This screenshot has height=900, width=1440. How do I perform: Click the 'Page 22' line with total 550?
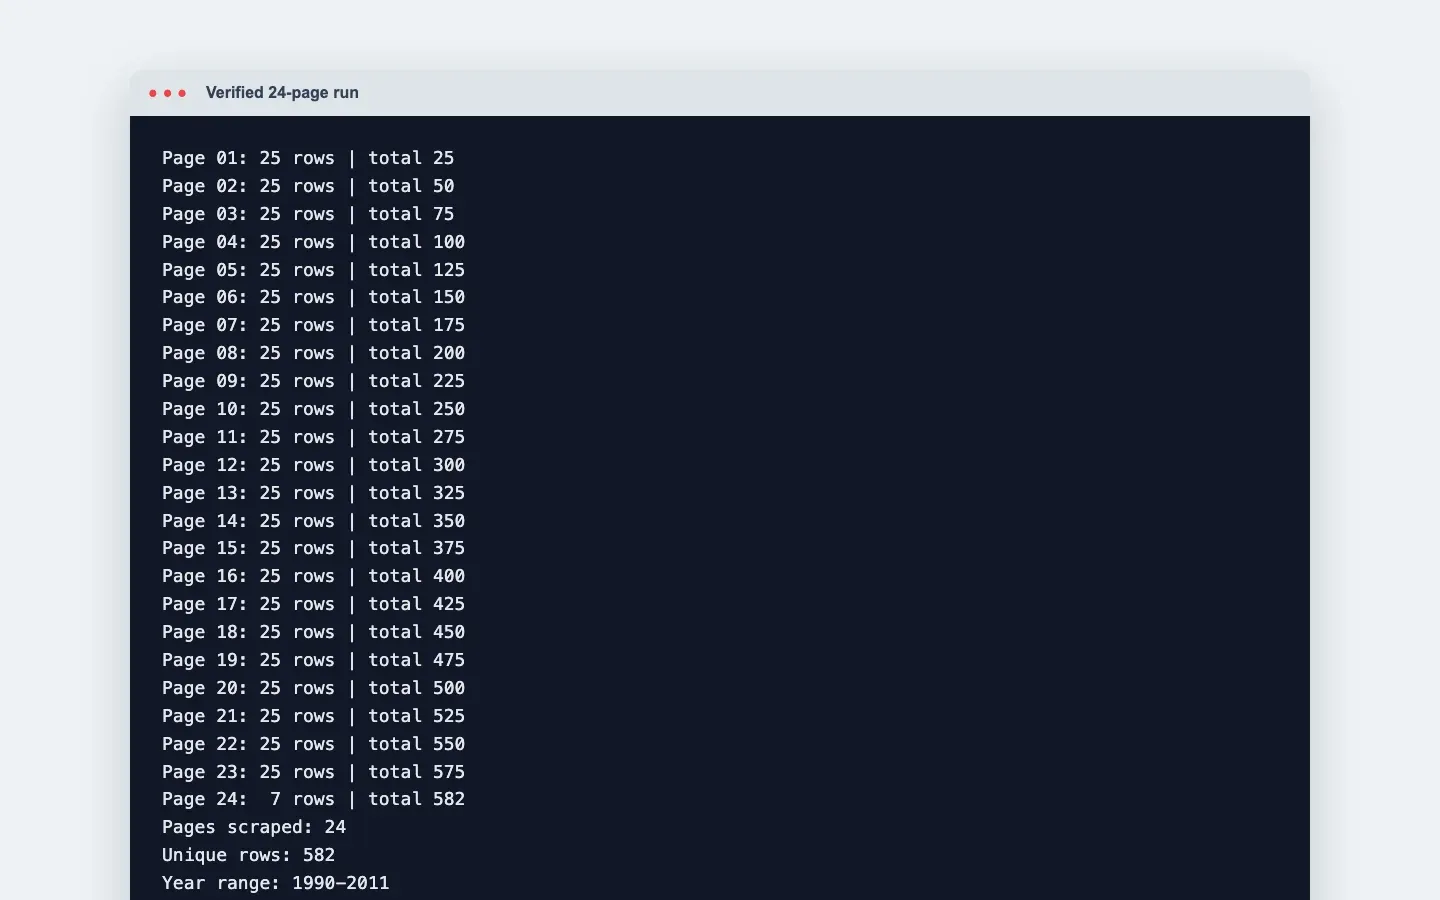314,744
